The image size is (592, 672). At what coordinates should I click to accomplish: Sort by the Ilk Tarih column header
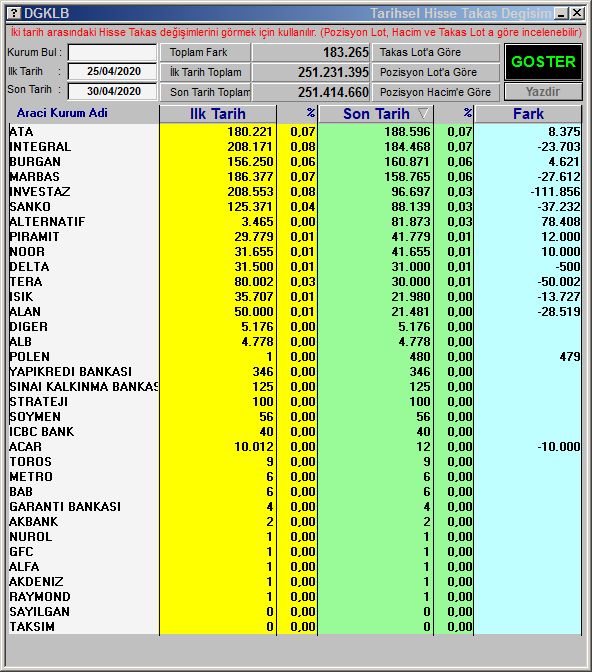[x=218, y=114]
